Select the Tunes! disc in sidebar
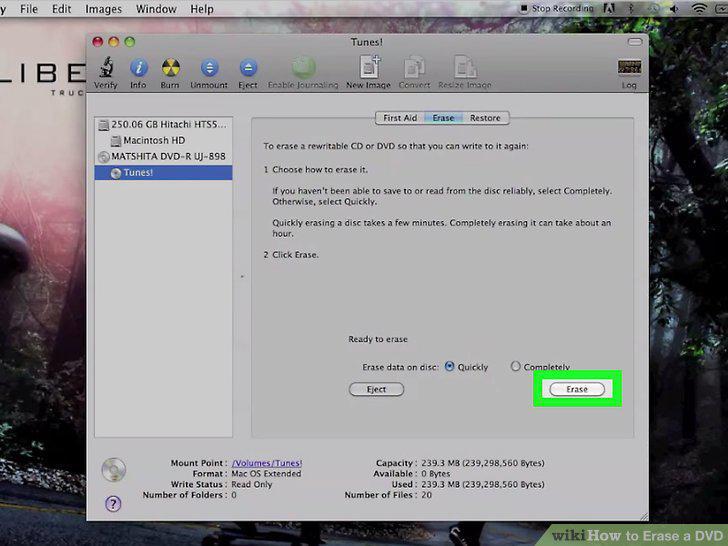 [x=163, y=173]
